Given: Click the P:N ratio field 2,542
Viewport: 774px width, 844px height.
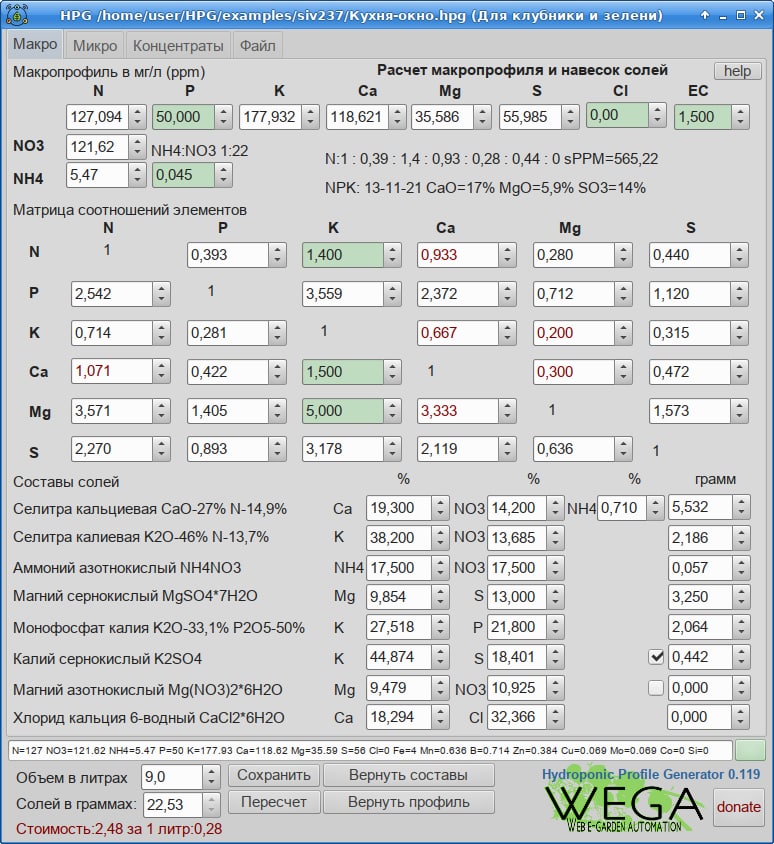Looking at the screenshot, I should pos(112,294).
